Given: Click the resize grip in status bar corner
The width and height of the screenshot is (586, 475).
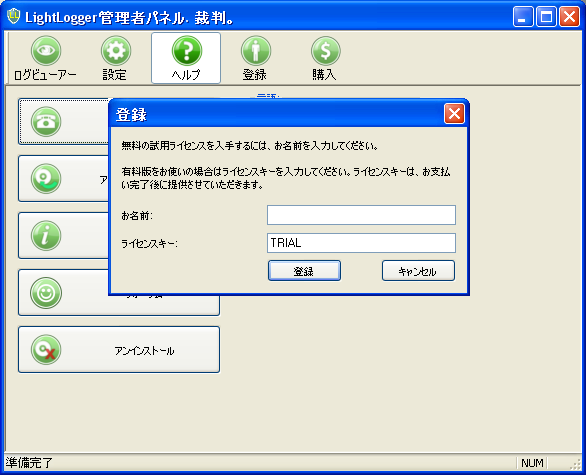Looking at the screenshot, I should pyautogui.click(x=575, y=464).
